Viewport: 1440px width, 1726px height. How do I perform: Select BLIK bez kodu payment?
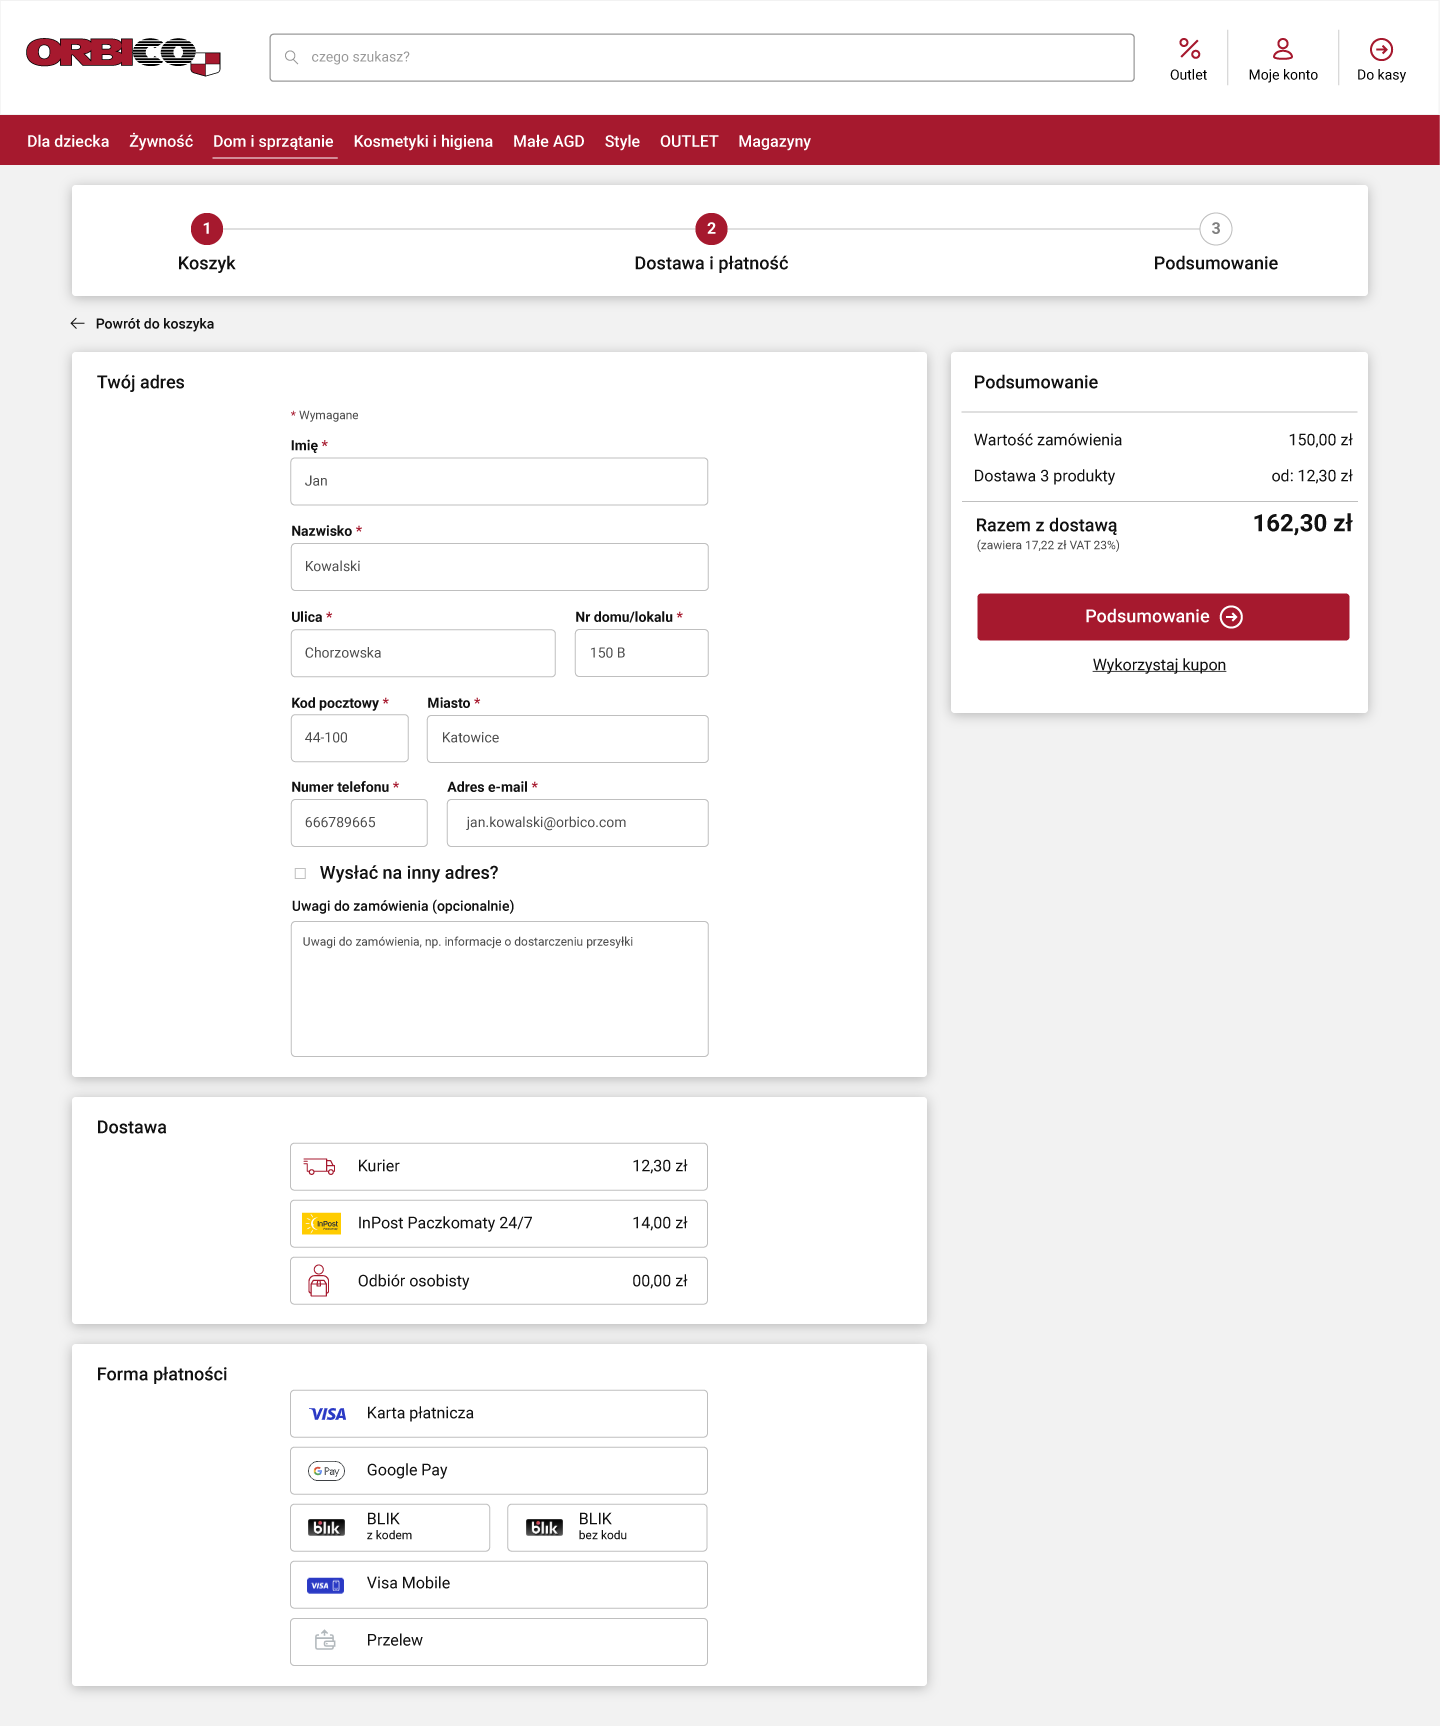click(607, 1527)
